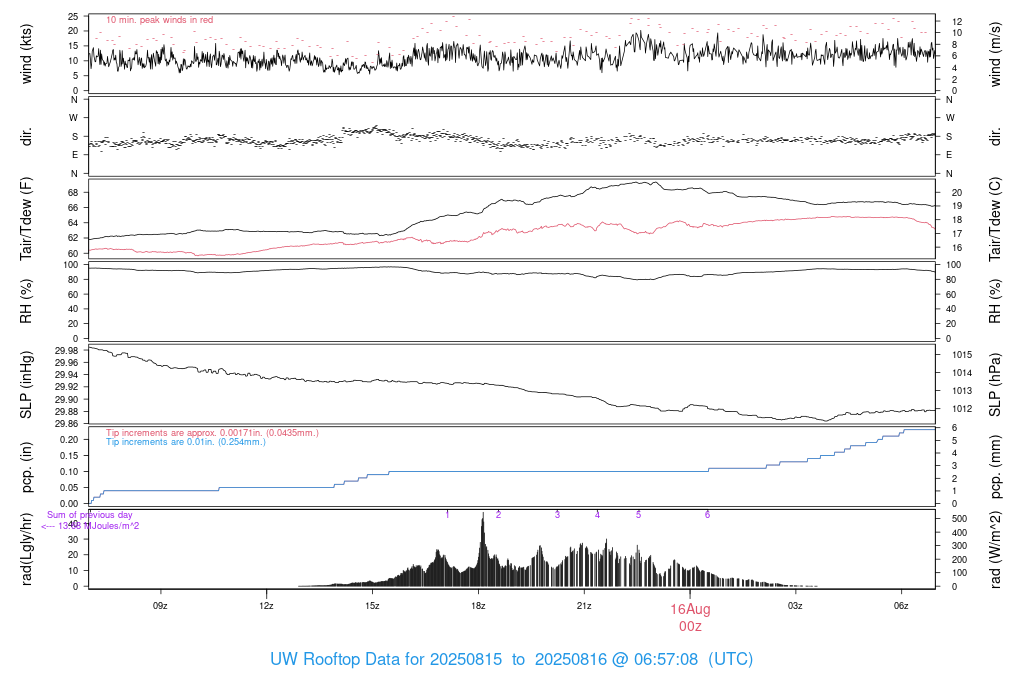This screenshot has height=700, width=1024.
Task: Click the 'pcp. (in)' axis label
Action: point(26,467)
